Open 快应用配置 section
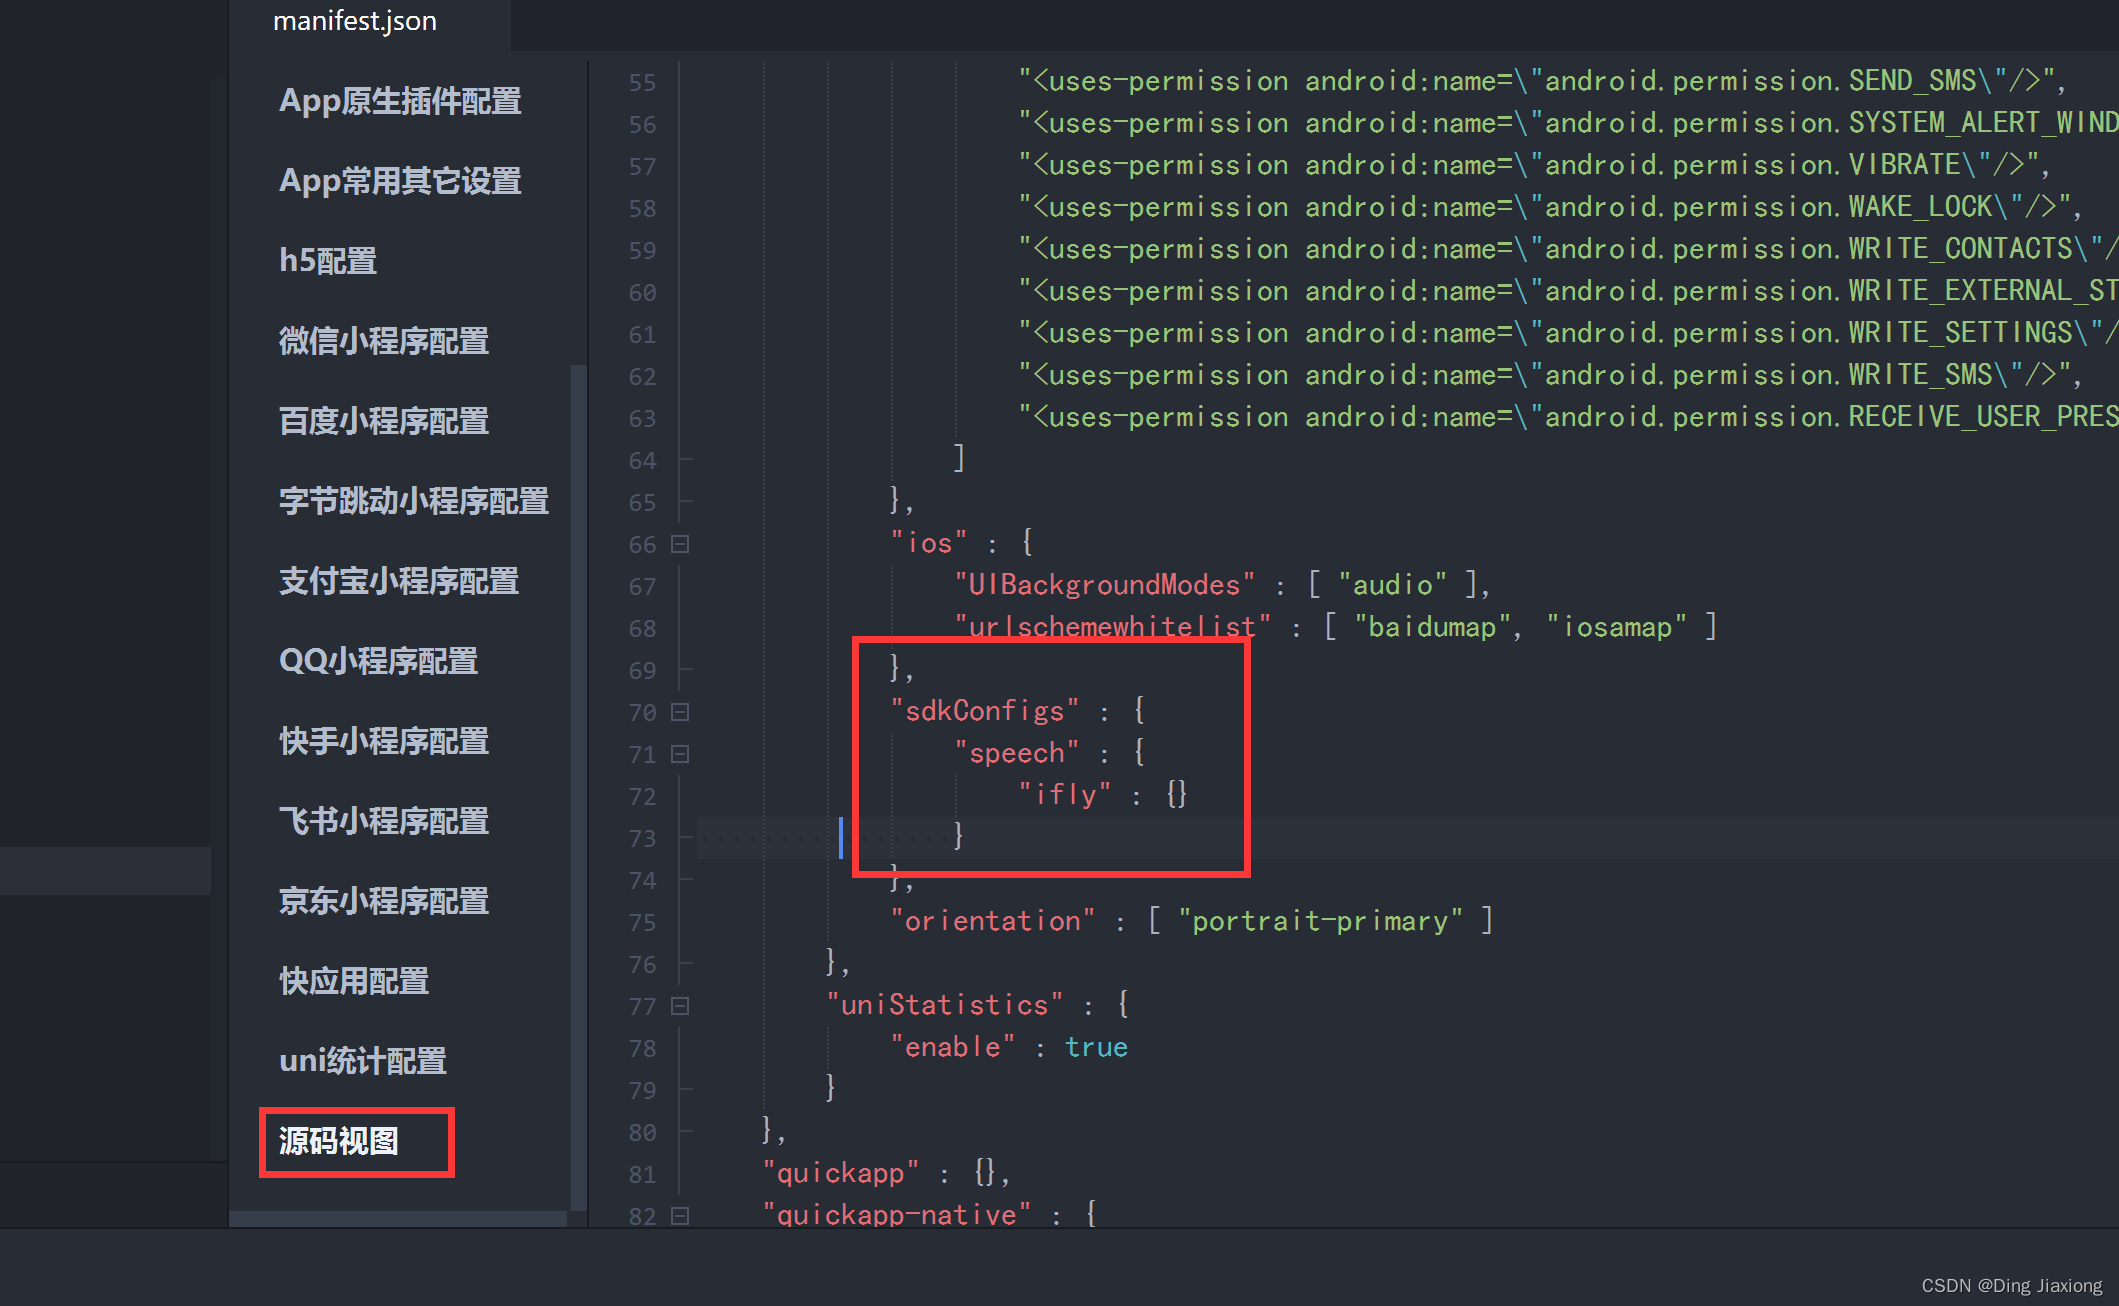Image resolution: width=2119 pixels, height=1306 pixels. click(354, 981)
